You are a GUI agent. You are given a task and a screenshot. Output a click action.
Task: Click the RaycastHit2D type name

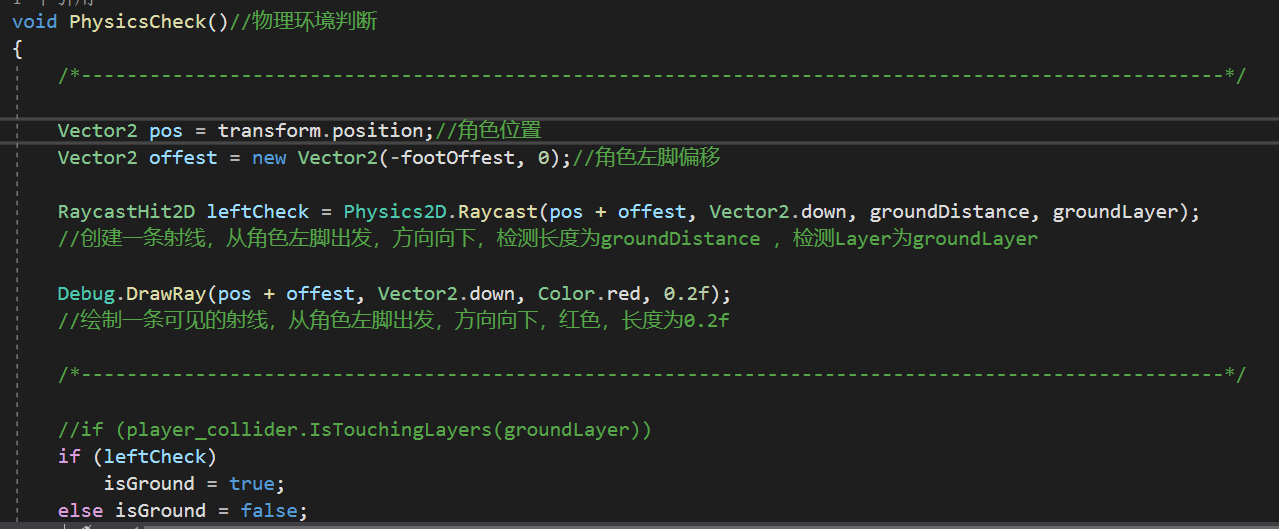[x=126, y=211]
